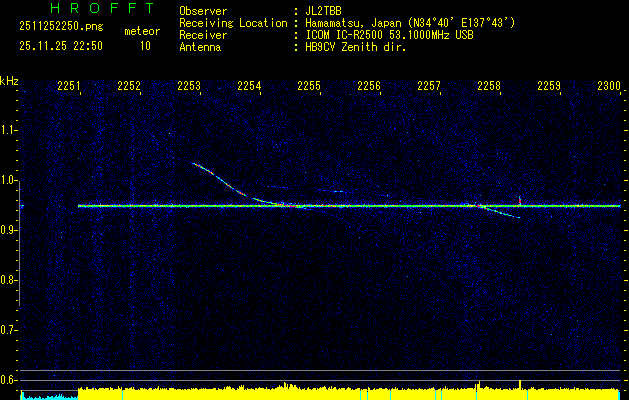Click the 0.7 frequency axis label
The width and height of the screenshot is (629, 400).
pos(9,329)
